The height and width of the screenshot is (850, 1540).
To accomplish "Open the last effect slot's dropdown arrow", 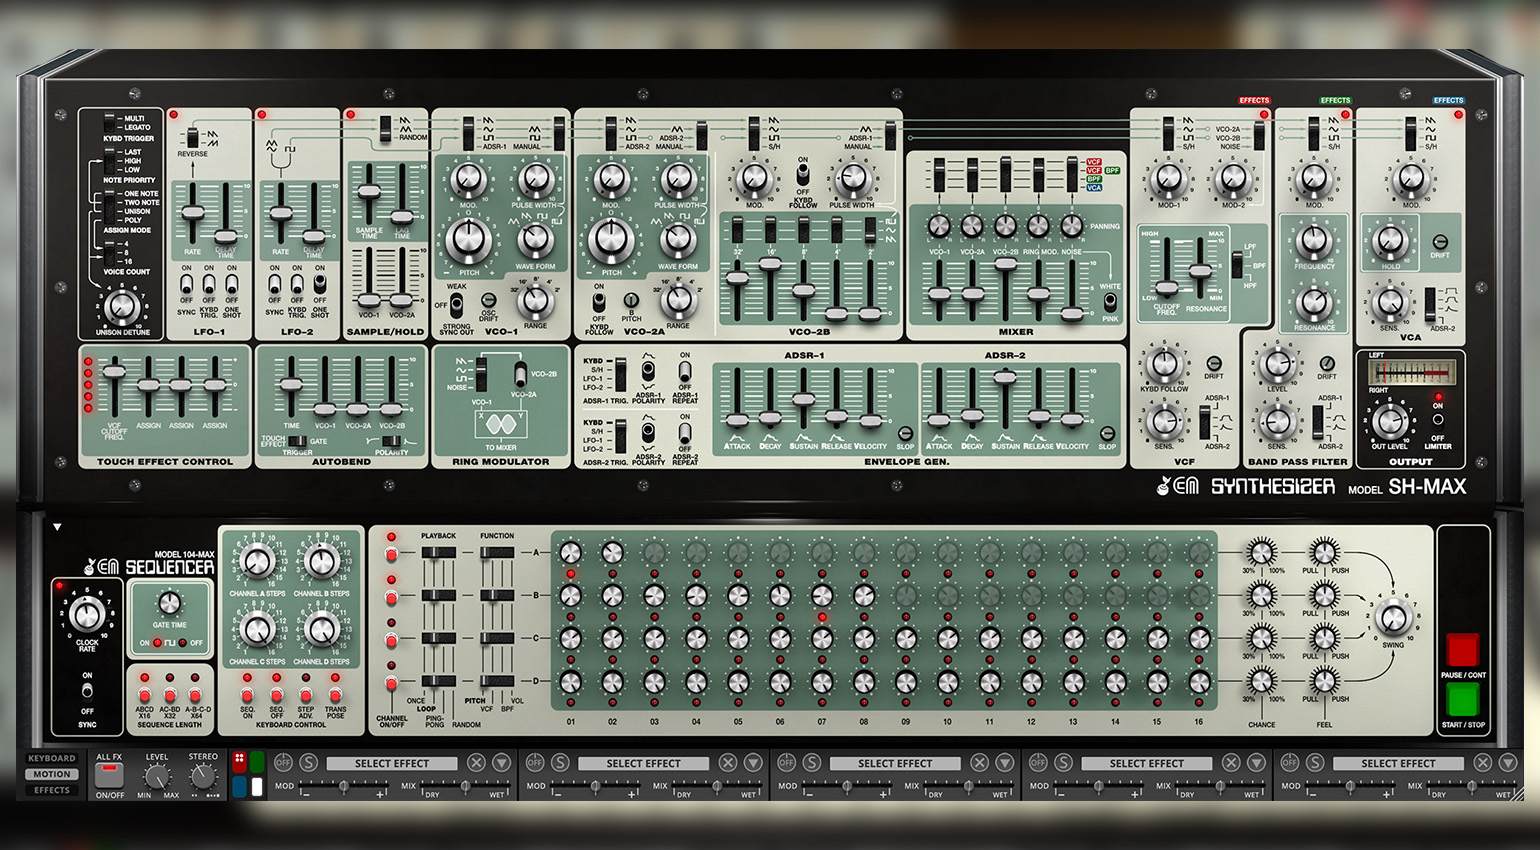I will 1507,762.
